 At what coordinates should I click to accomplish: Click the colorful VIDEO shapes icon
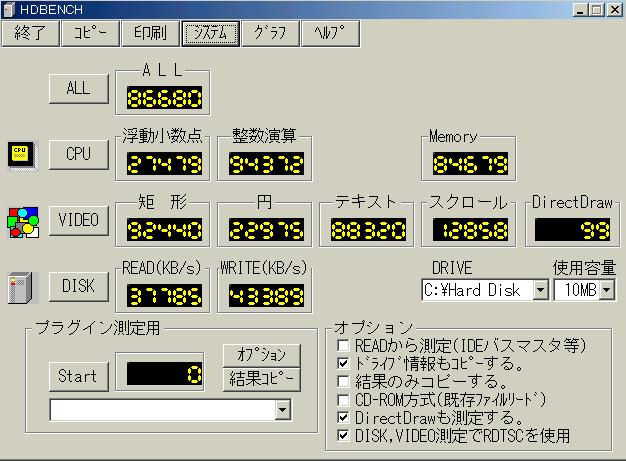[x=22, y=220]
